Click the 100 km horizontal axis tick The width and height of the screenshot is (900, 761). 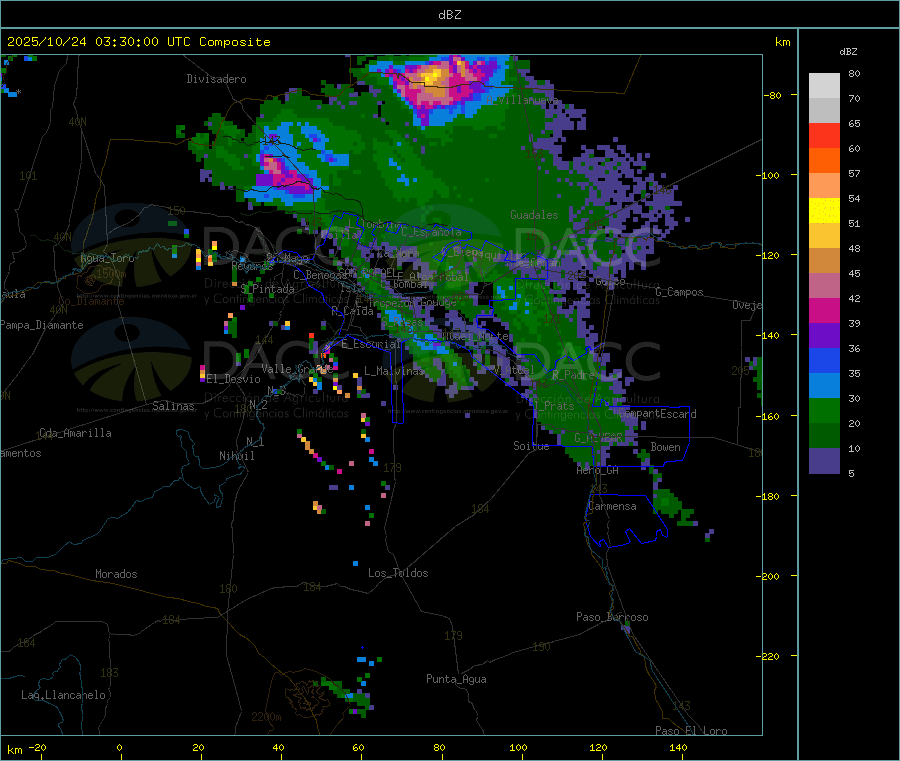point(518,747)
